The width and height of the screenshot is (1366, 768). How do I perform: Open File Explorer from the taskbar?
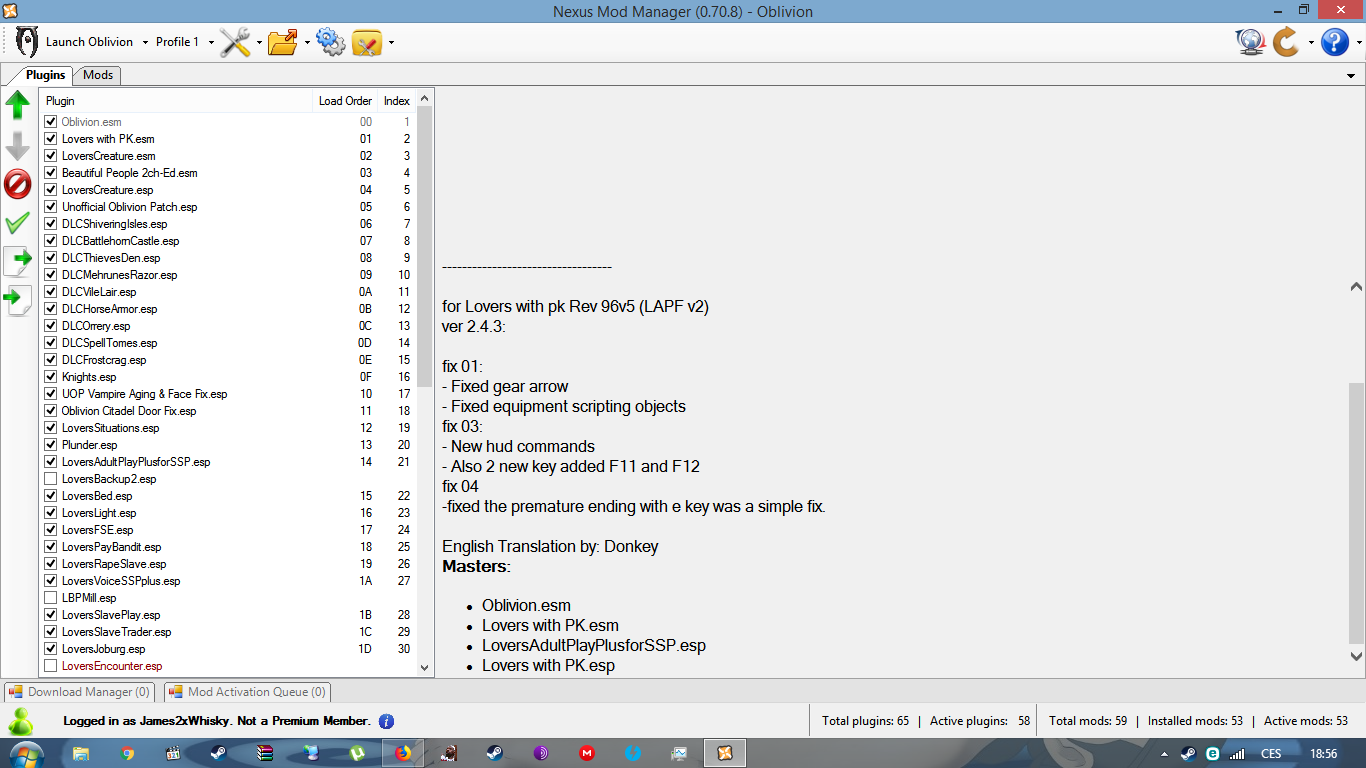click(x=81, y=753)
